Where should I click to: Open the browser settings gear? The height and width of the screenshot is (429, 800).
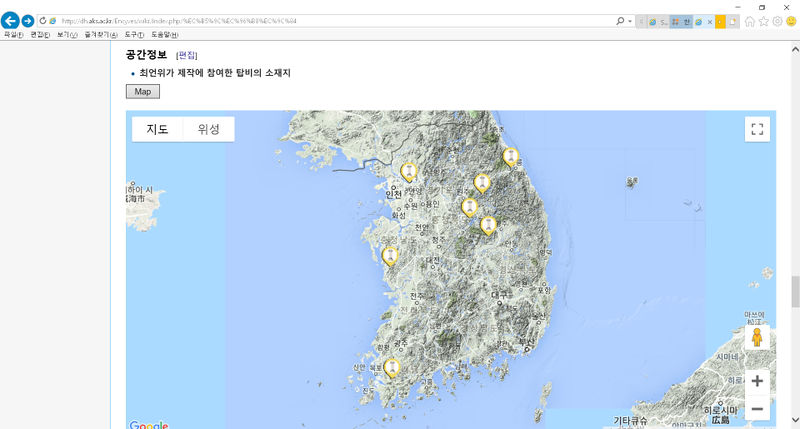point(777,21)
